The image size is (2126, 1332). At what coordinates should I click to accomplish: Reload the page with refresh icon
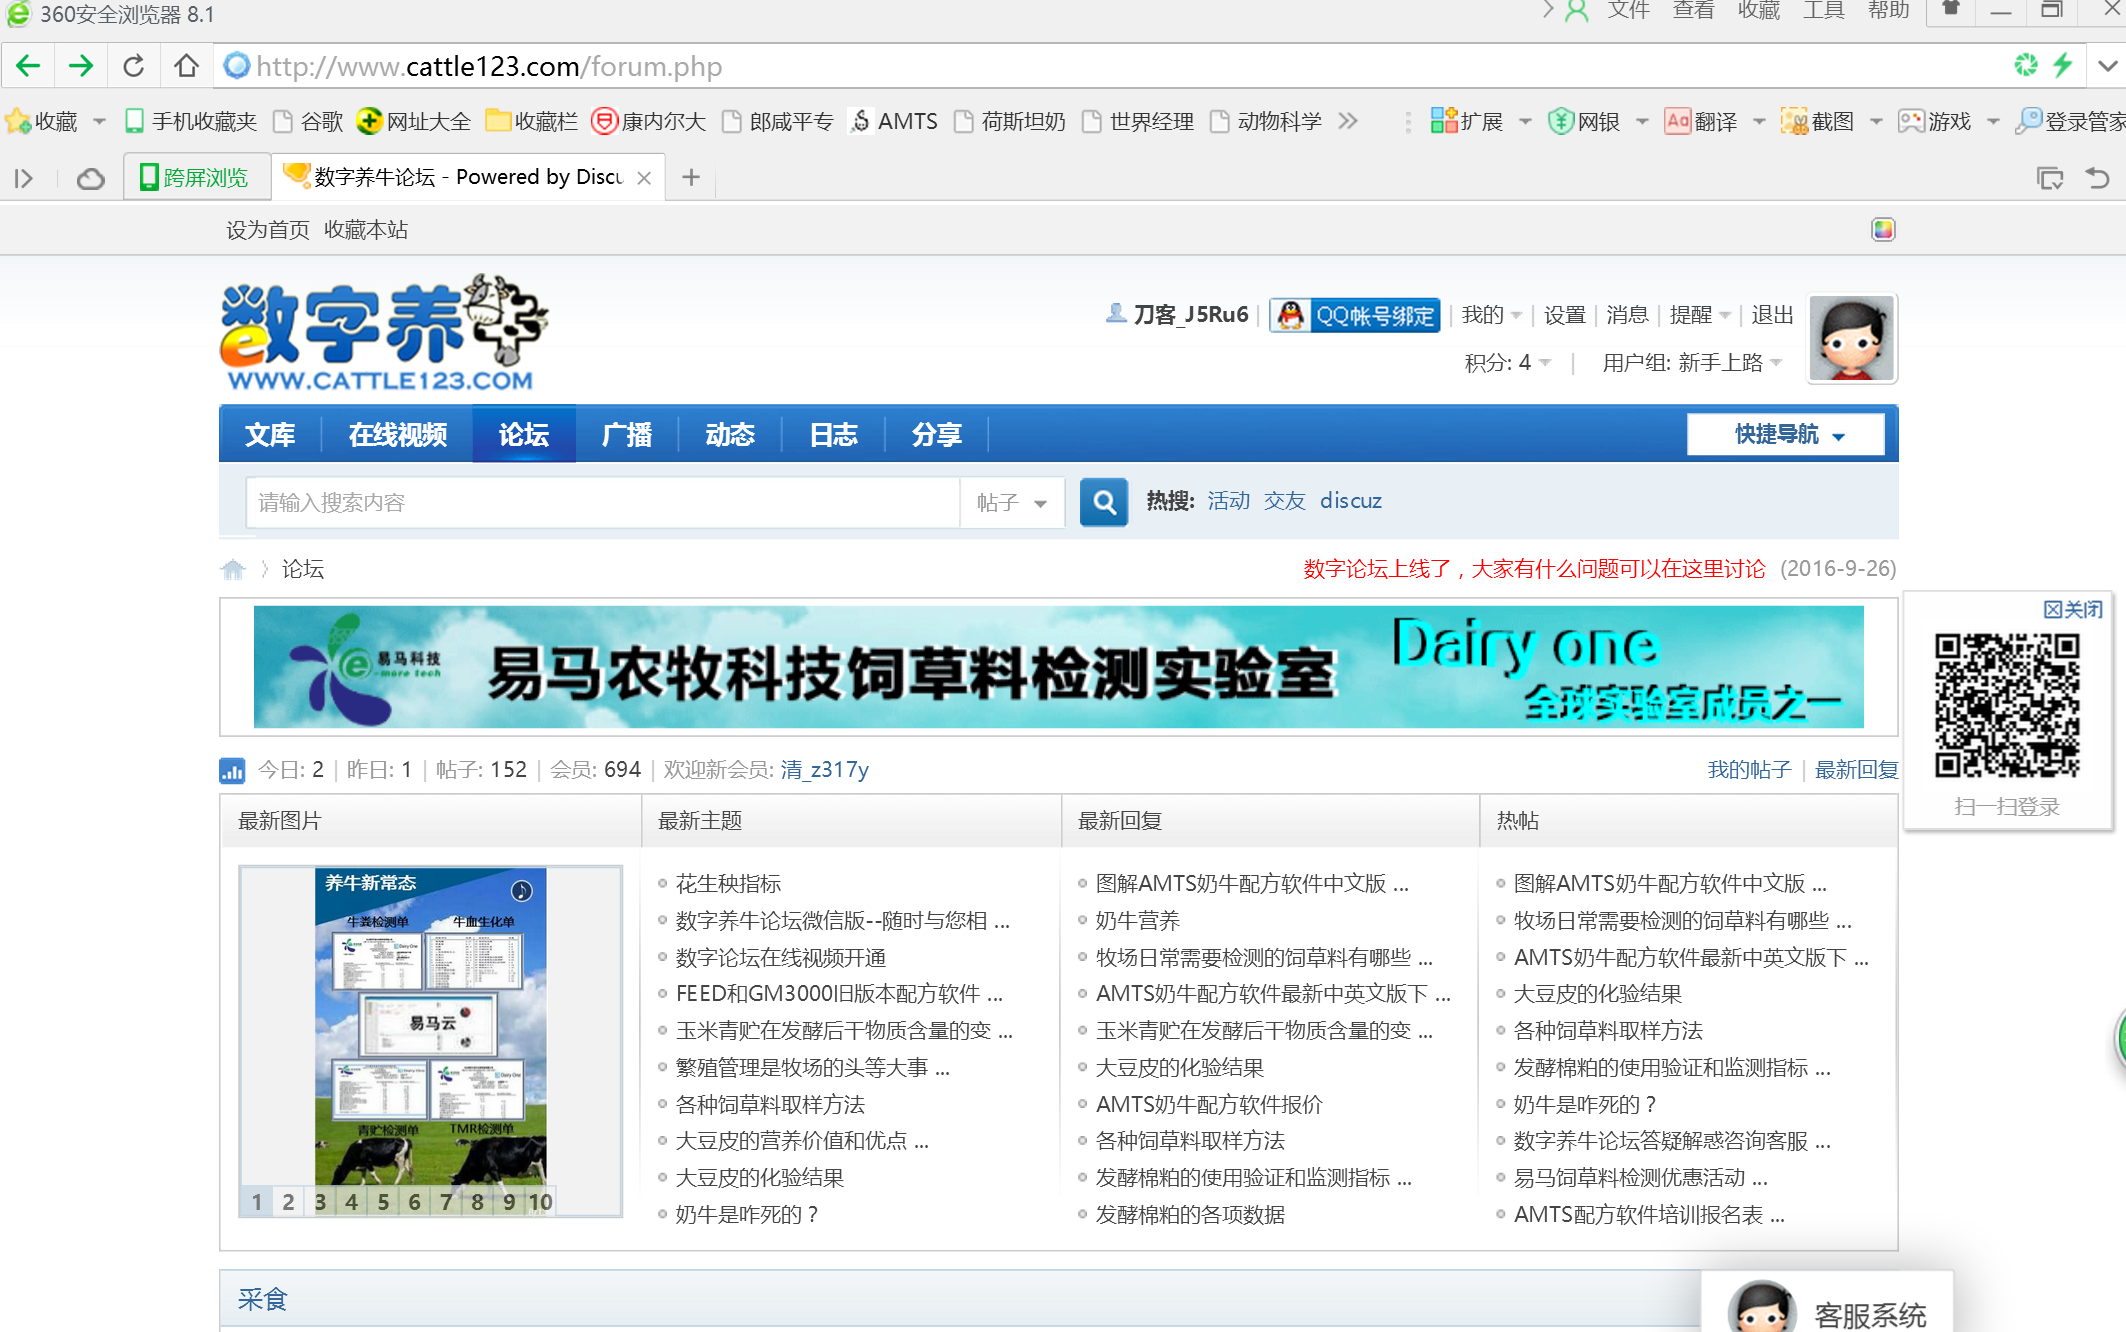(x=133, y=67)
